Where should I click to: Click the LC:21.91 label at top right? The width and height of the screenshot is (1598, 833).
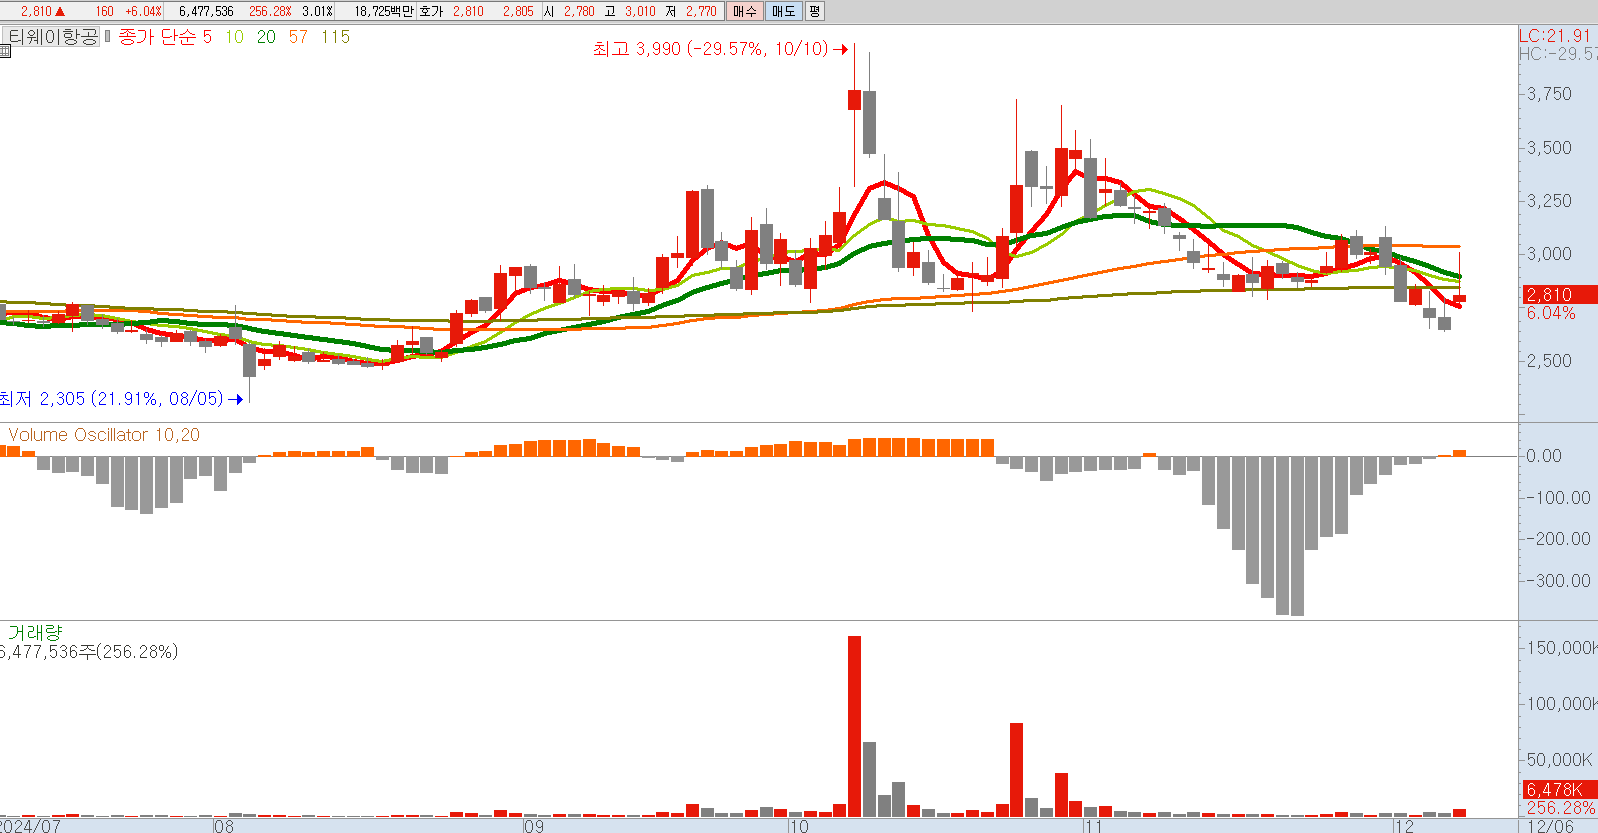coord(1555,35)
